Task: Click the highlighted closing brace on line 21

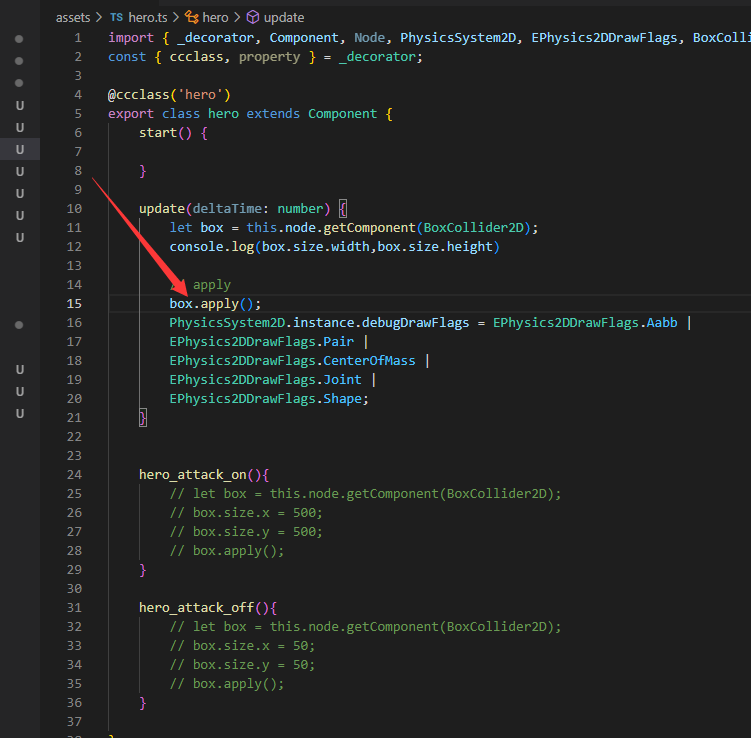Action: click(x=143, y=418)
